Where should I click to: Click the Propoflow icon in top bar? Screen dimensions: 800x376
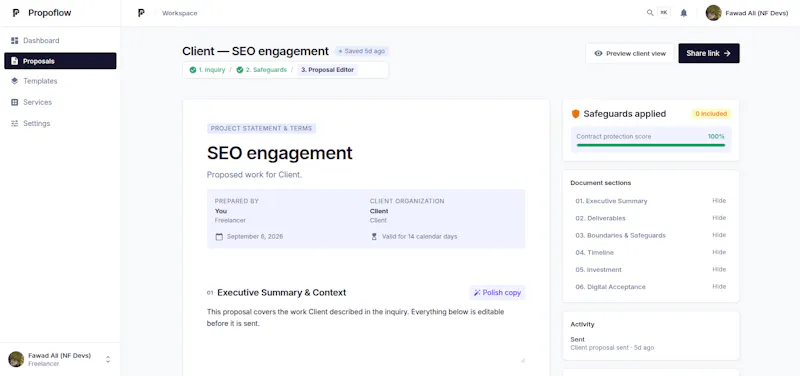click(141, 13)
